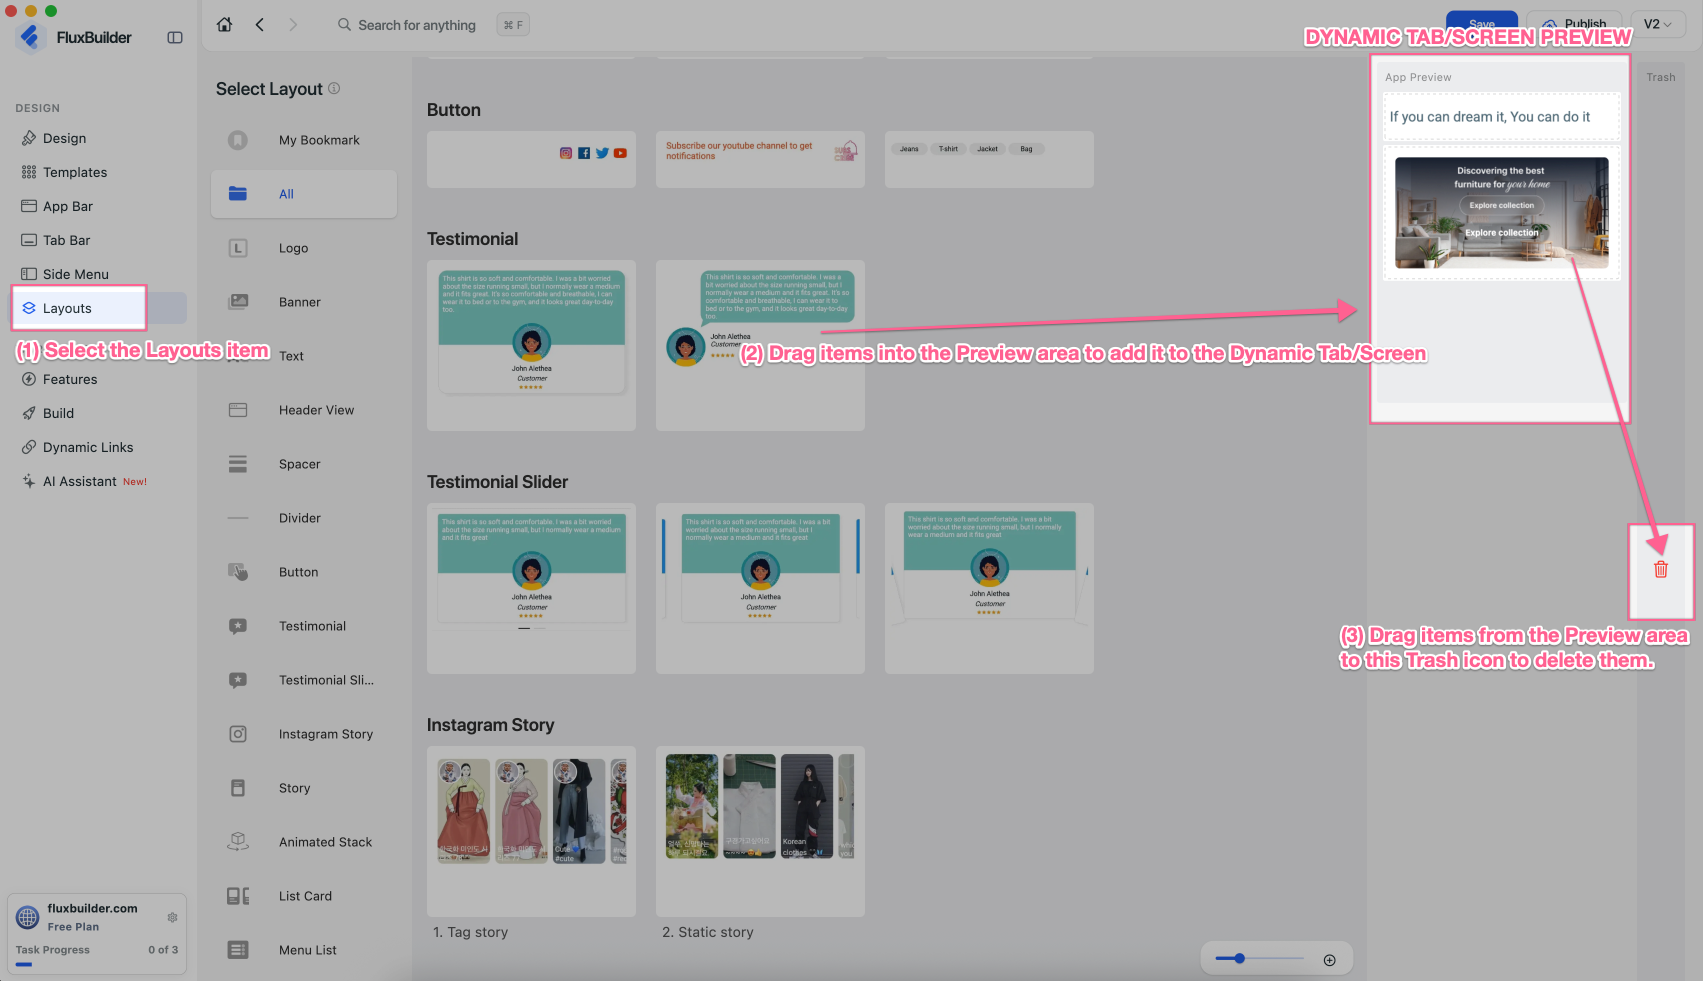Select the 'If you can dream it' preview text
1703x981 pixels.
[x=1489, y=117]
